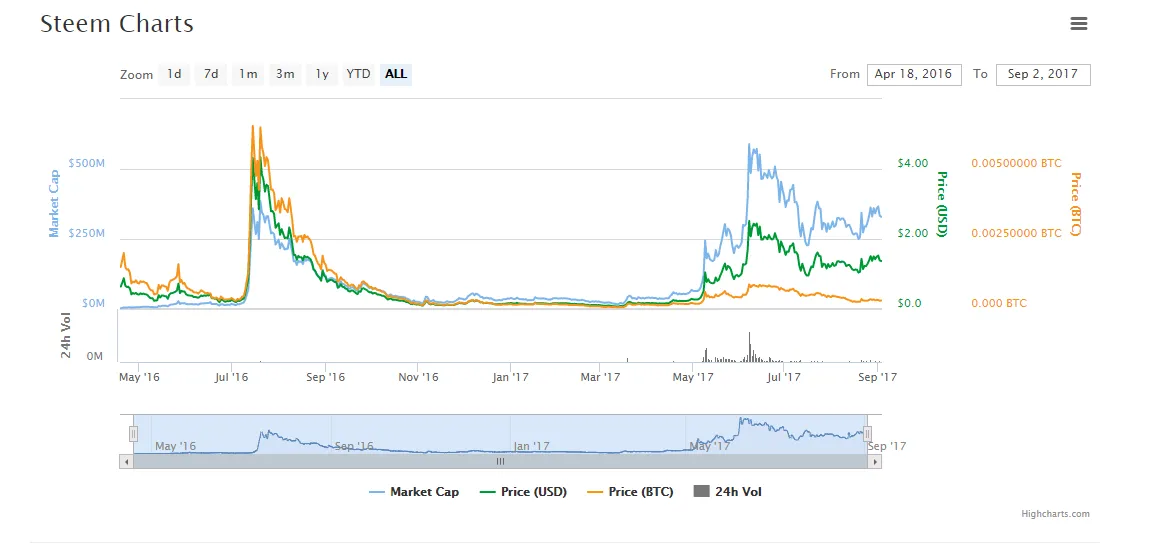Click the navigator scrollbar left arrow
Screen dimensions: 1154x545
[x=126, y=462]
